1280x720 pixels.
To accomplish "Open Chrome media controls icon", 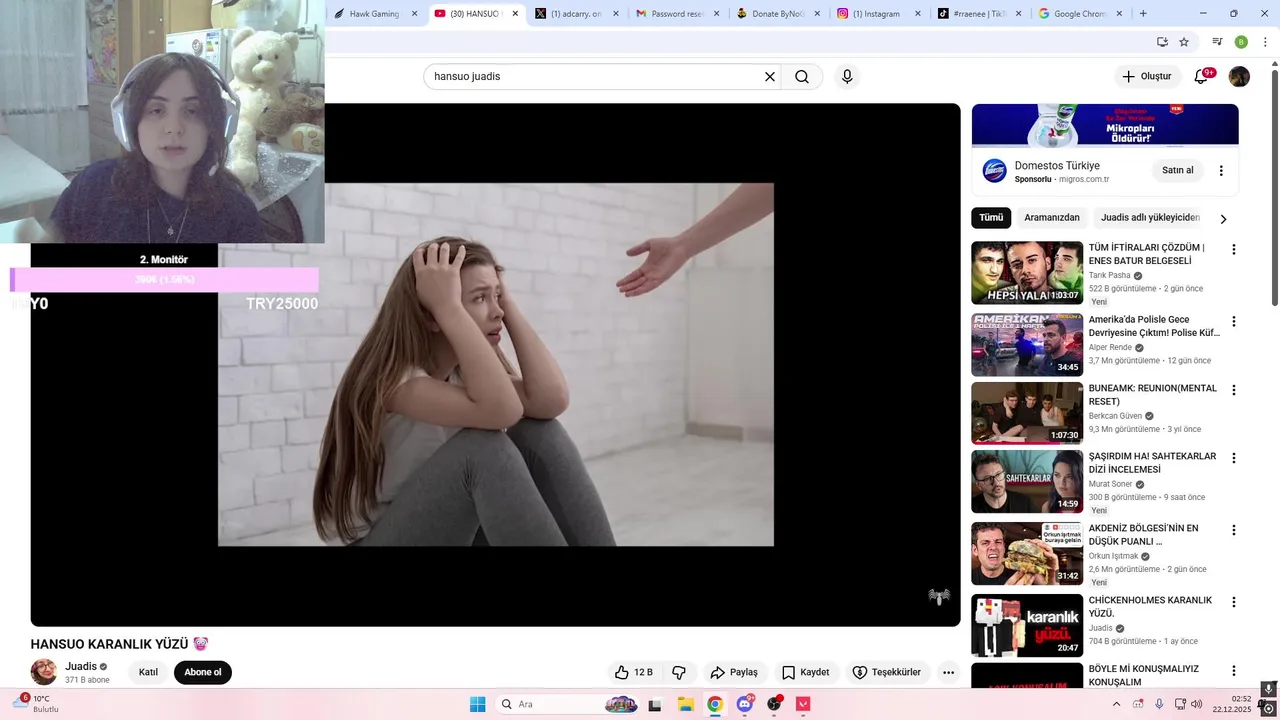I will (1217, 42).
